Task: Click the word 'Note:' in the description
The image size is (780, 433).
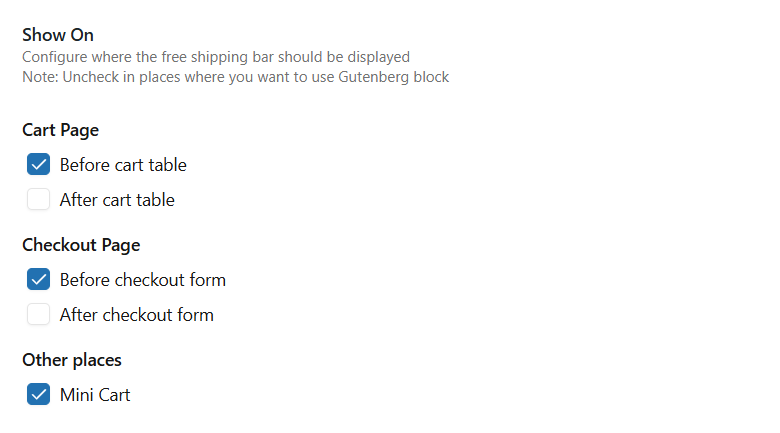Action: pyautogui.click(x=40, y=77)
